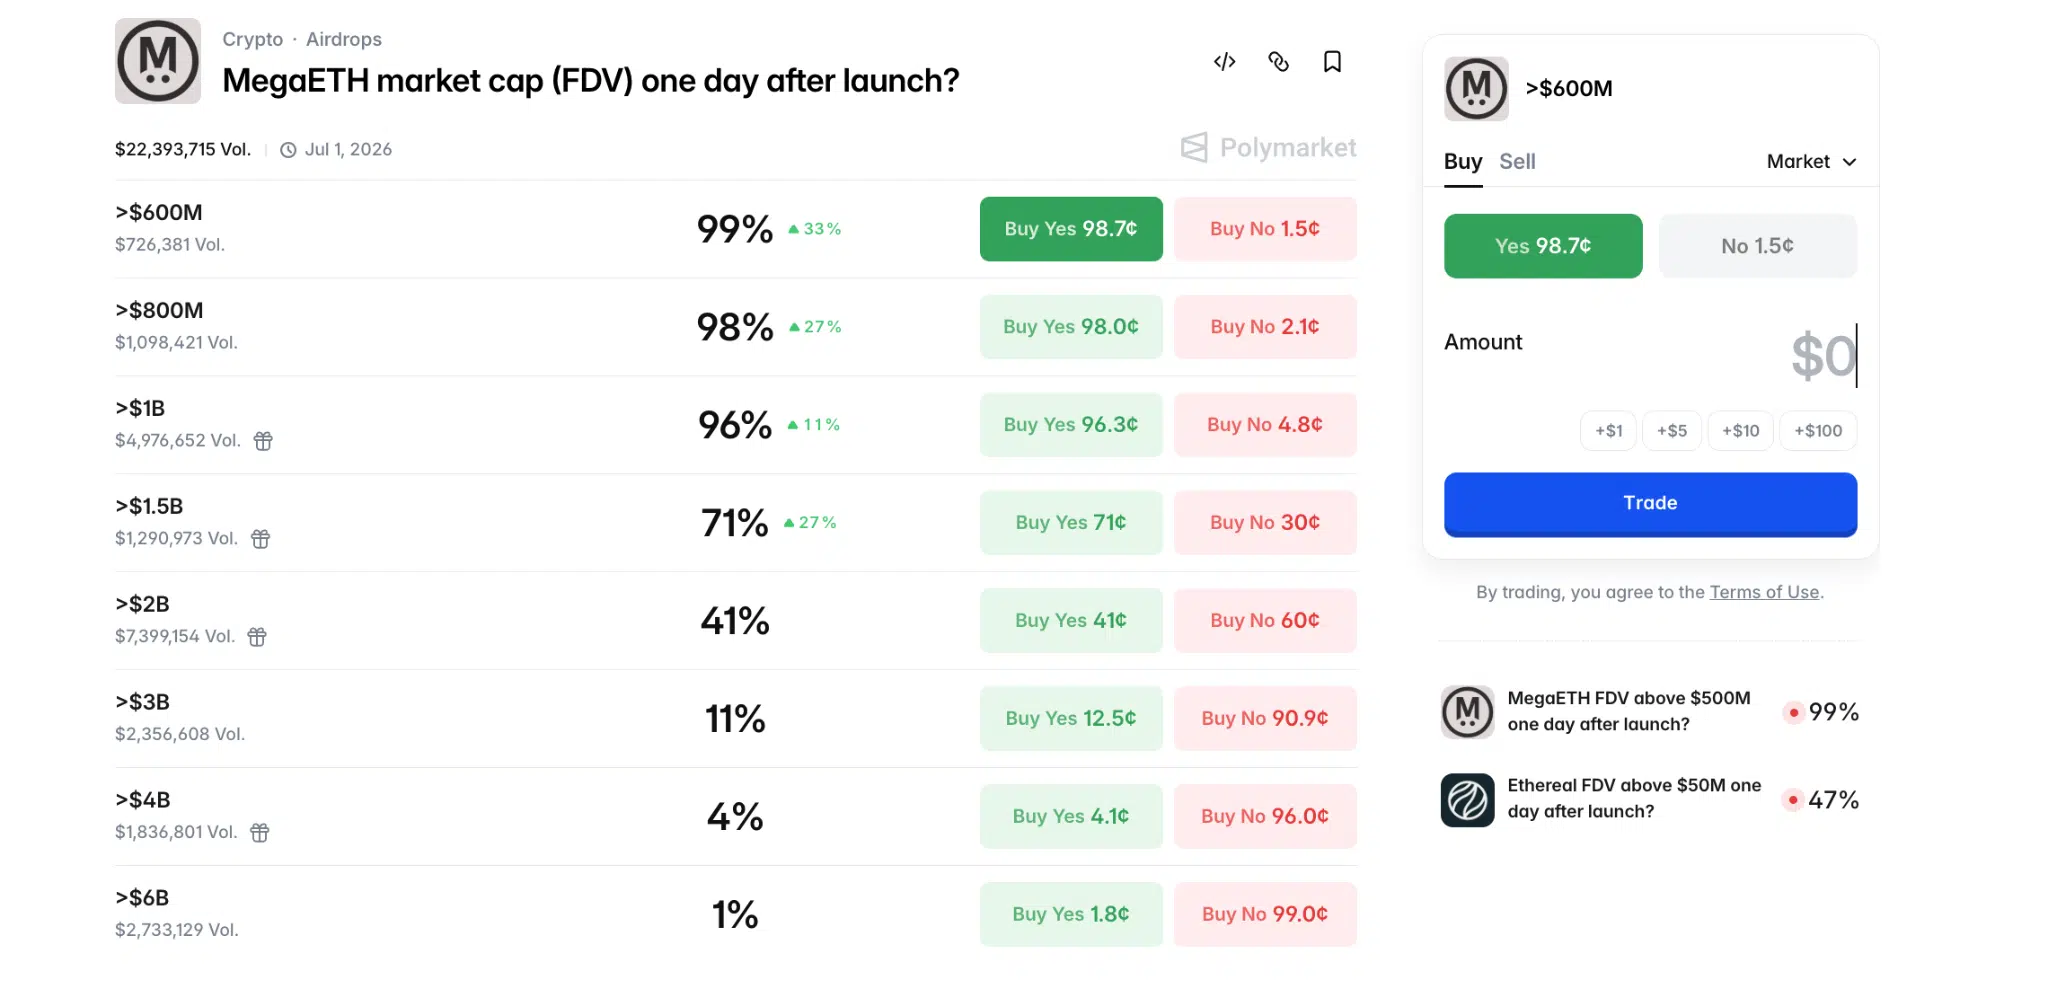Buy No at 99.0¢ for >$6B

1265,915
